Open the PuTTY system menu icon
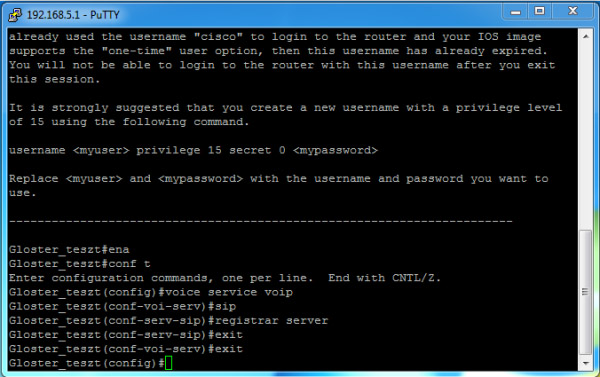Screen dimensions: 600x377 point(15,15)
